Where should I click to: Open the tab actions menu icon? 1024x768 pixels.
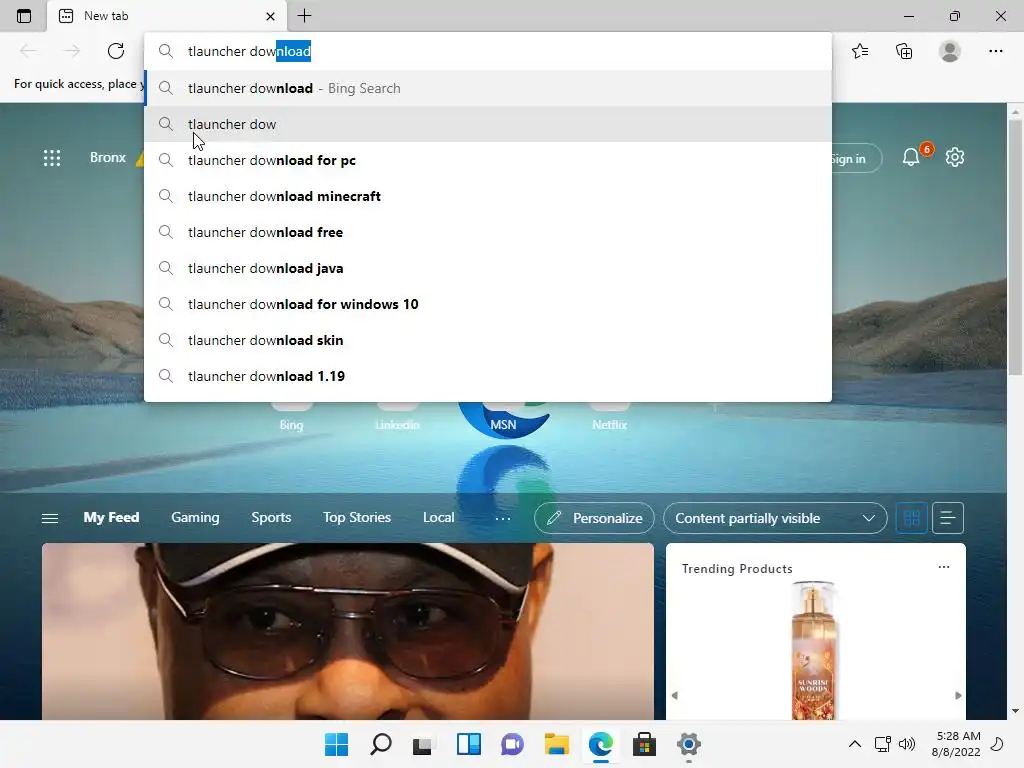(24, 16)
